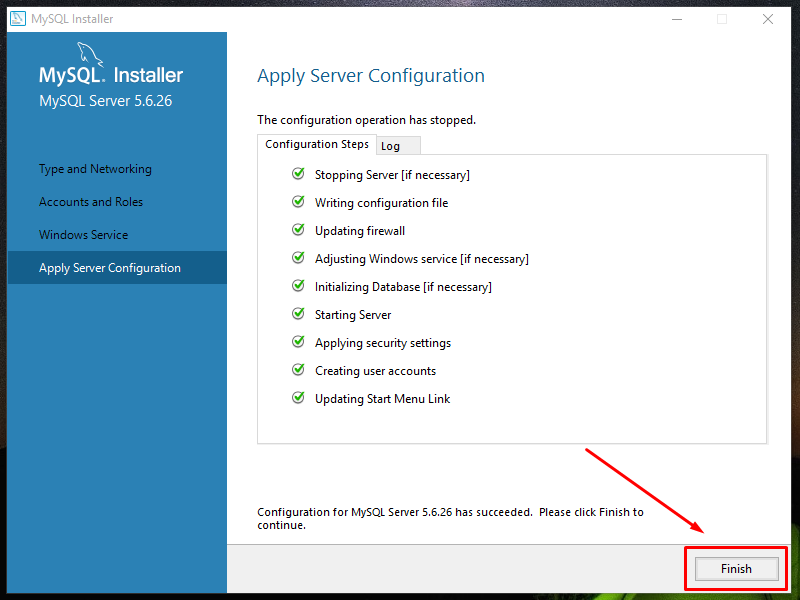The width and height of the screenshot is (800, 600).
Task: Click the Initializing Database step icon
Action: [x=297, y=286]
